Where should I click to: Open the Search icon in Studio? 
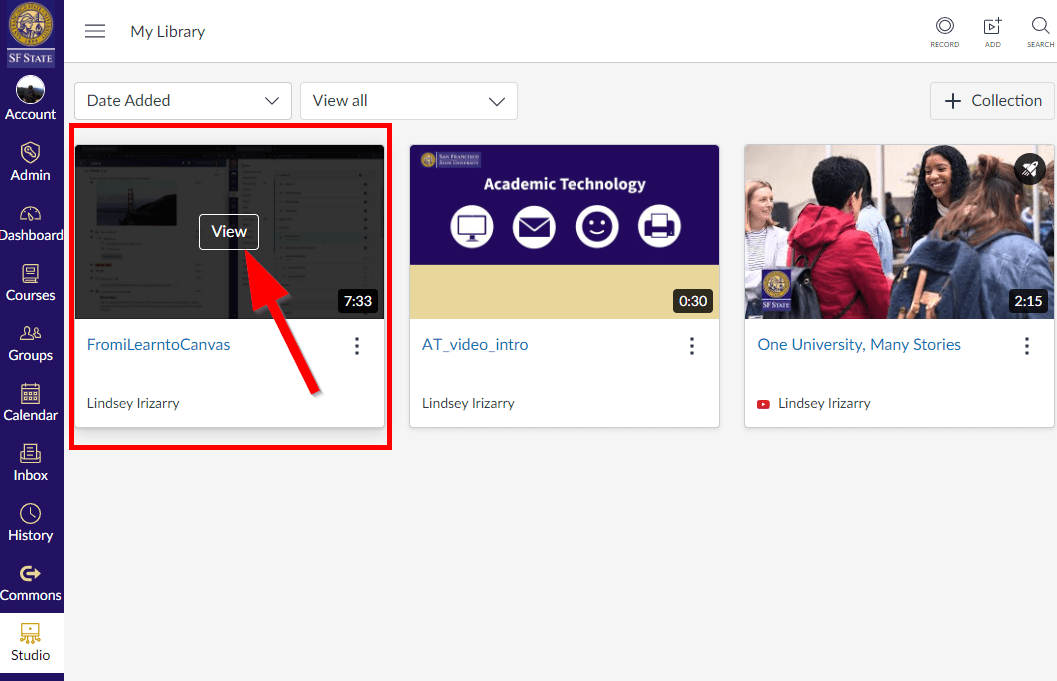tap(1040, 30)
